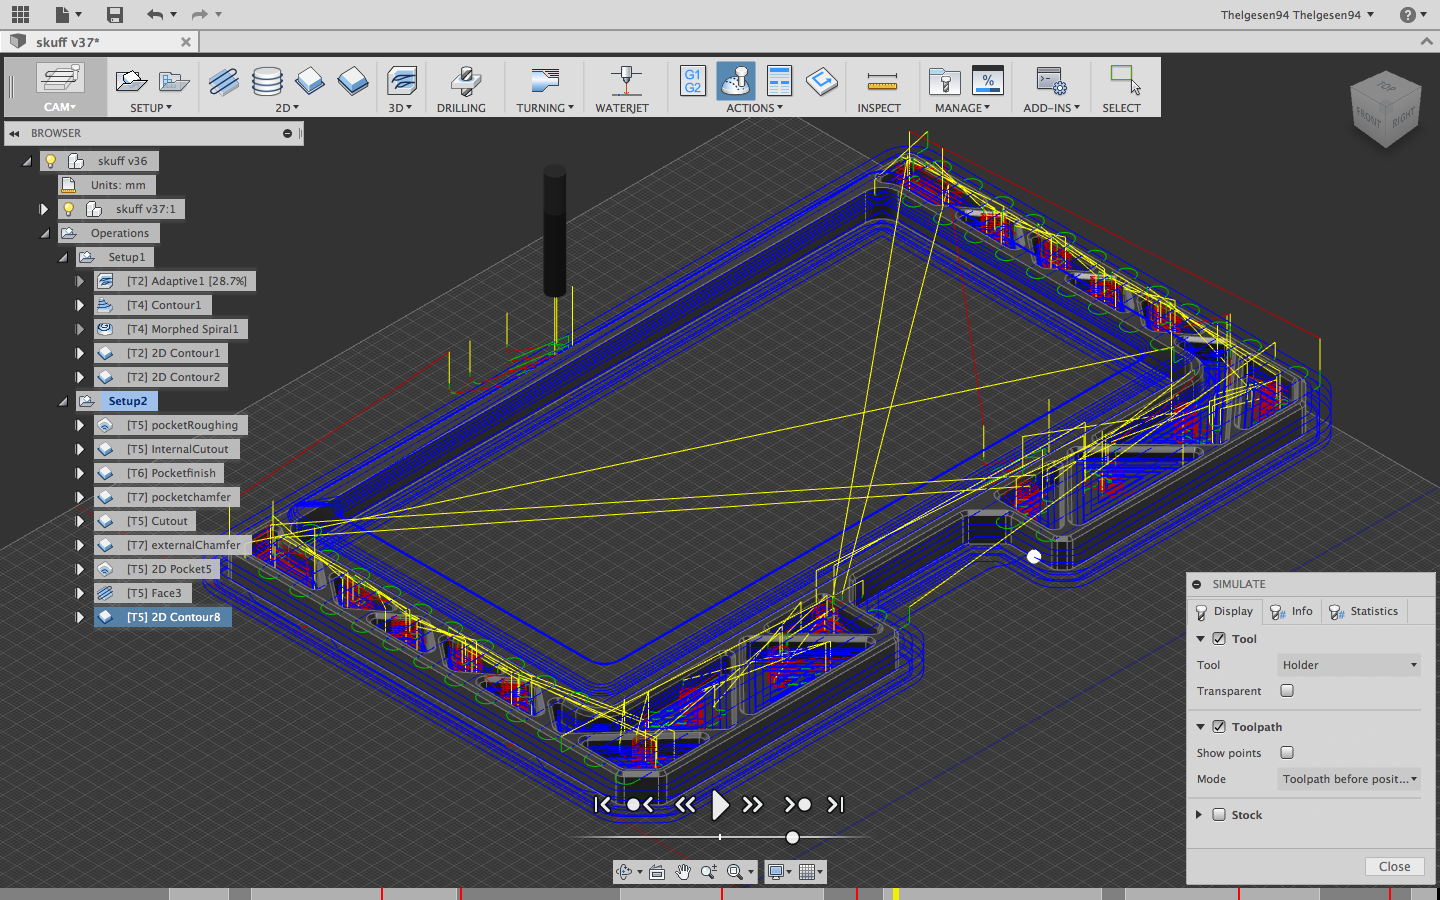Open the Thelgesen94 account menu
Viewport: 1440px width, 900px height.
tap(1297, 14)
